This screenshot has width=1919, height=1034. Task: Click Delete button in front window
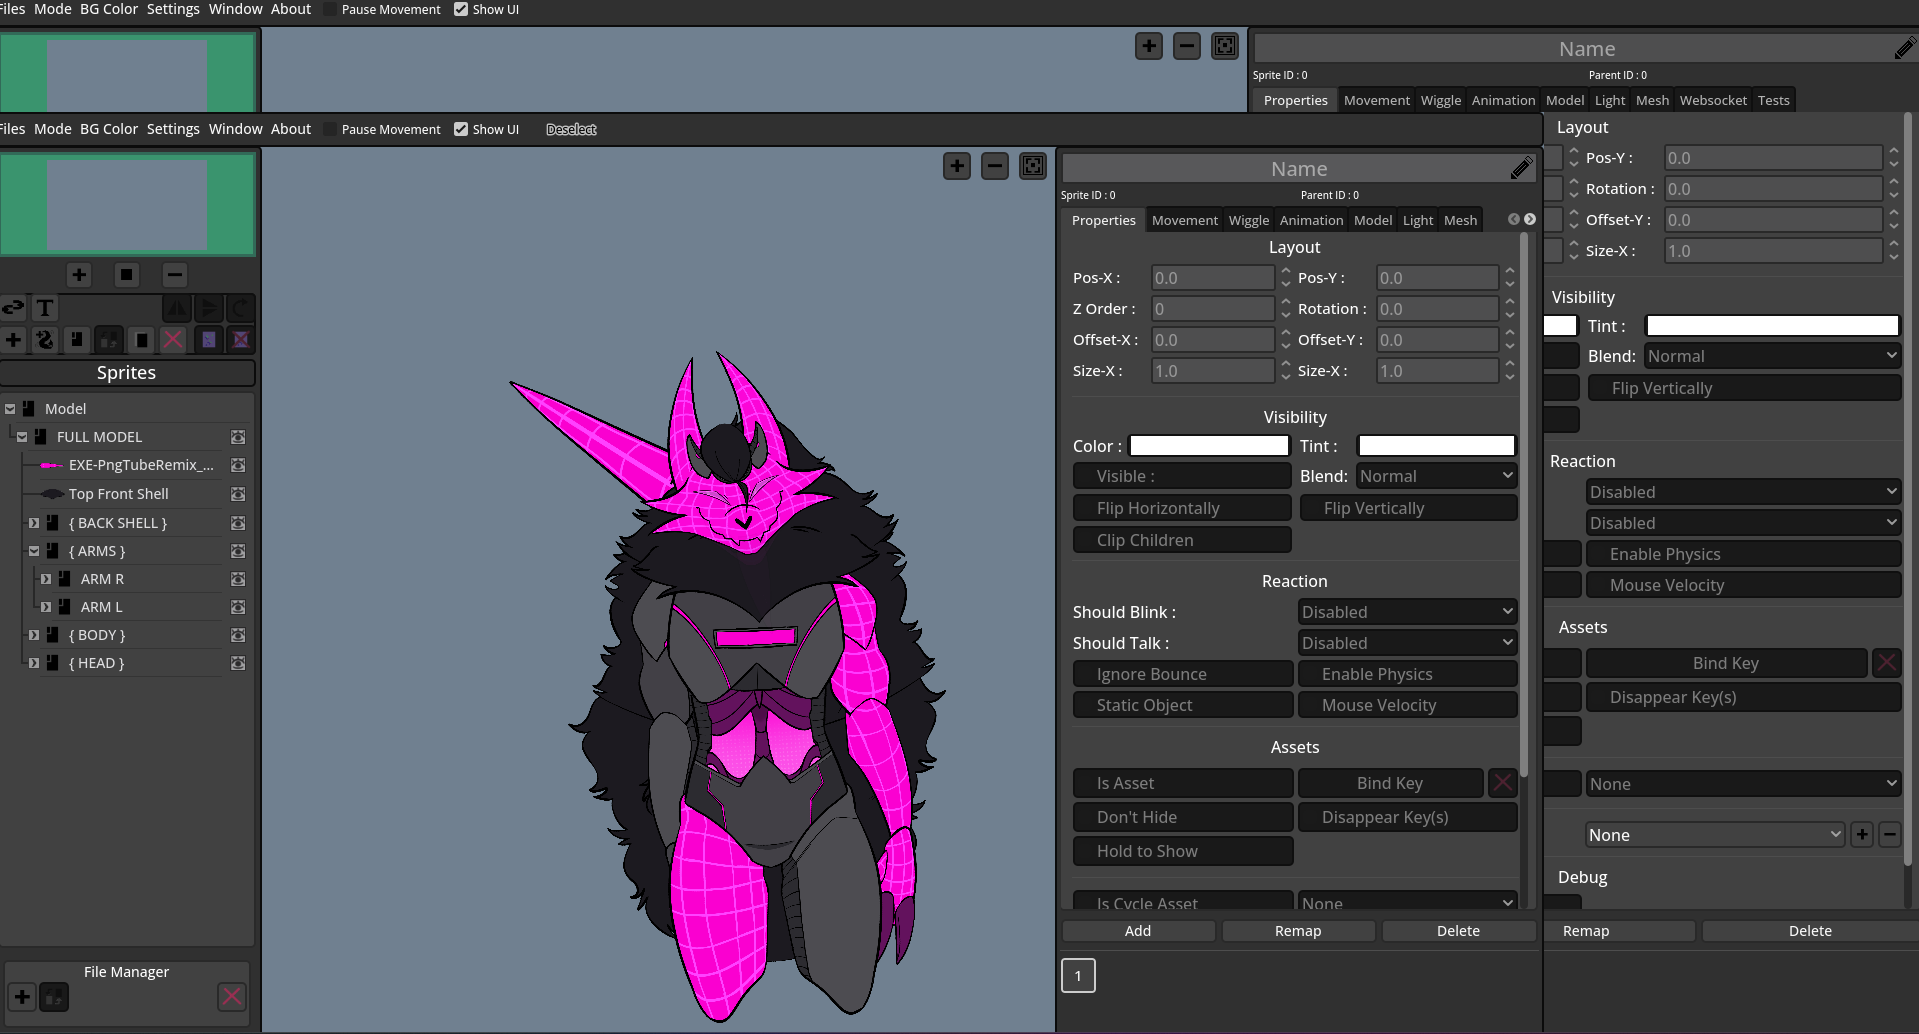[1458, 931]
